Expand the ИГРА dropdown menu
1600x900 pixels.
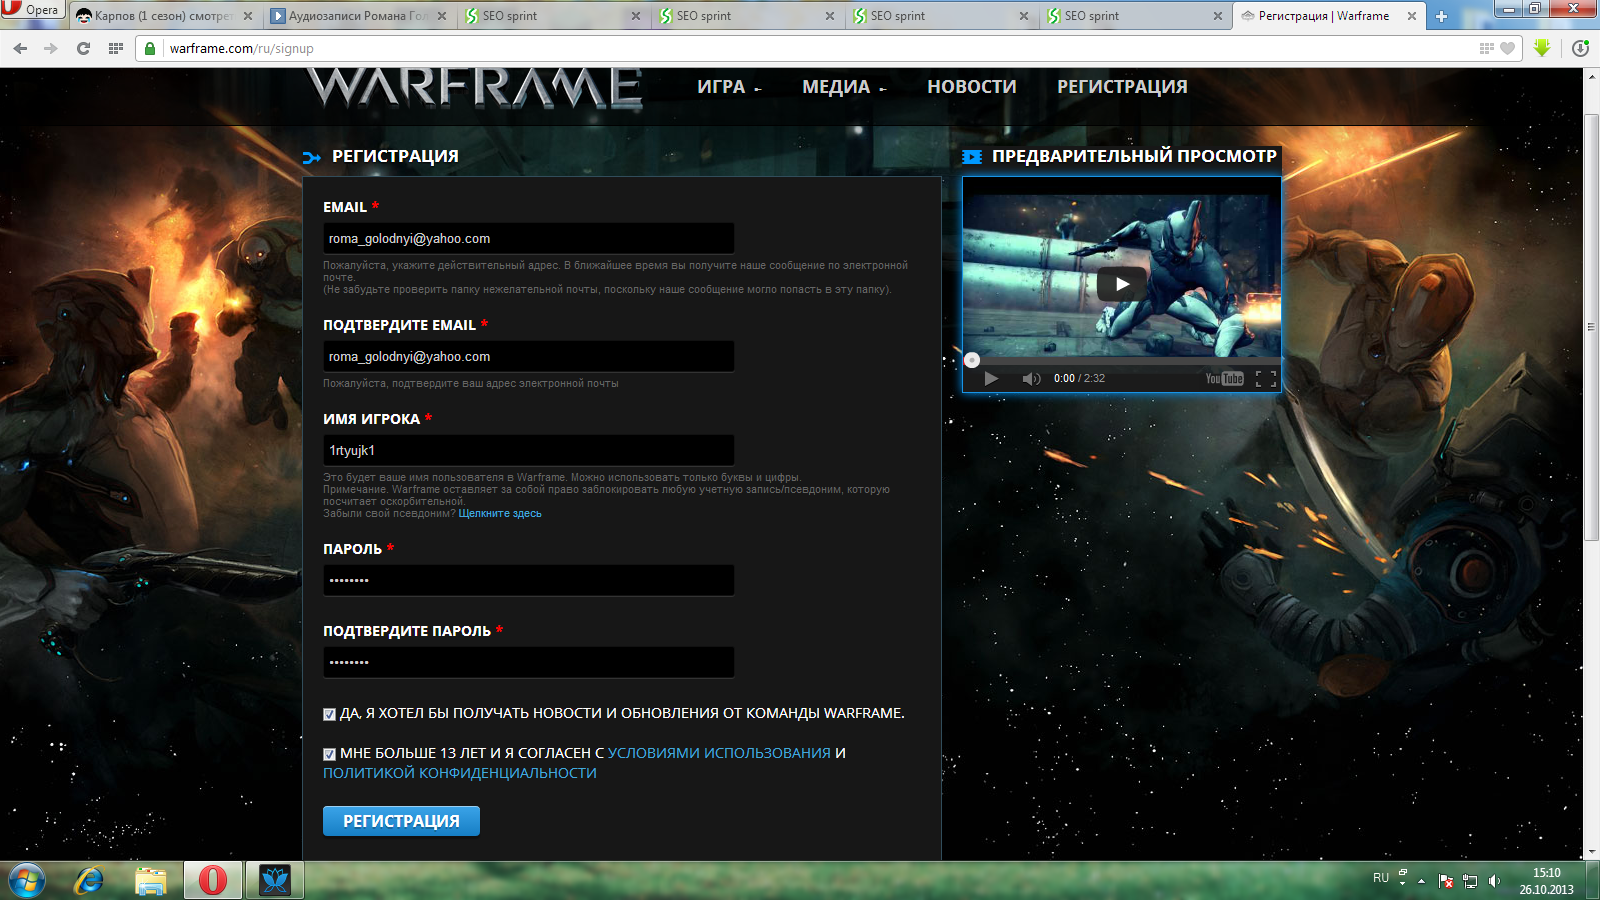tap(729, 87)
